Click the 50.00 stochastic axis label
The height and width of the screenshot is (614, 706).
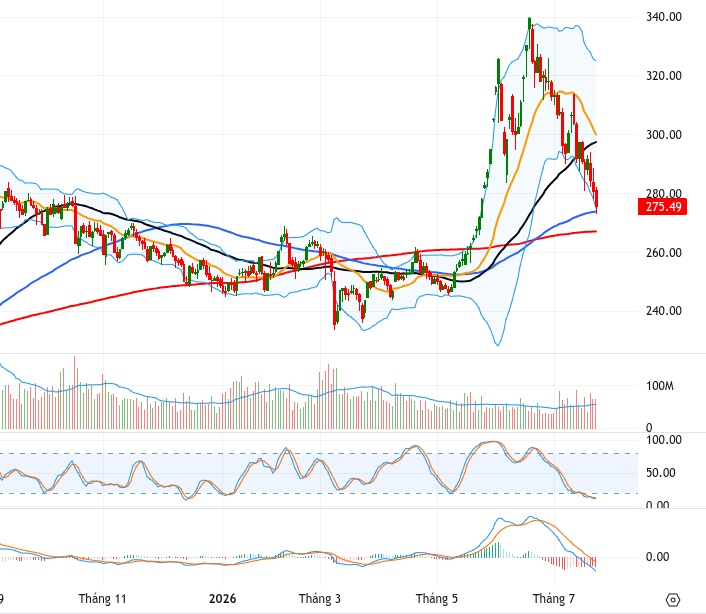661,473
